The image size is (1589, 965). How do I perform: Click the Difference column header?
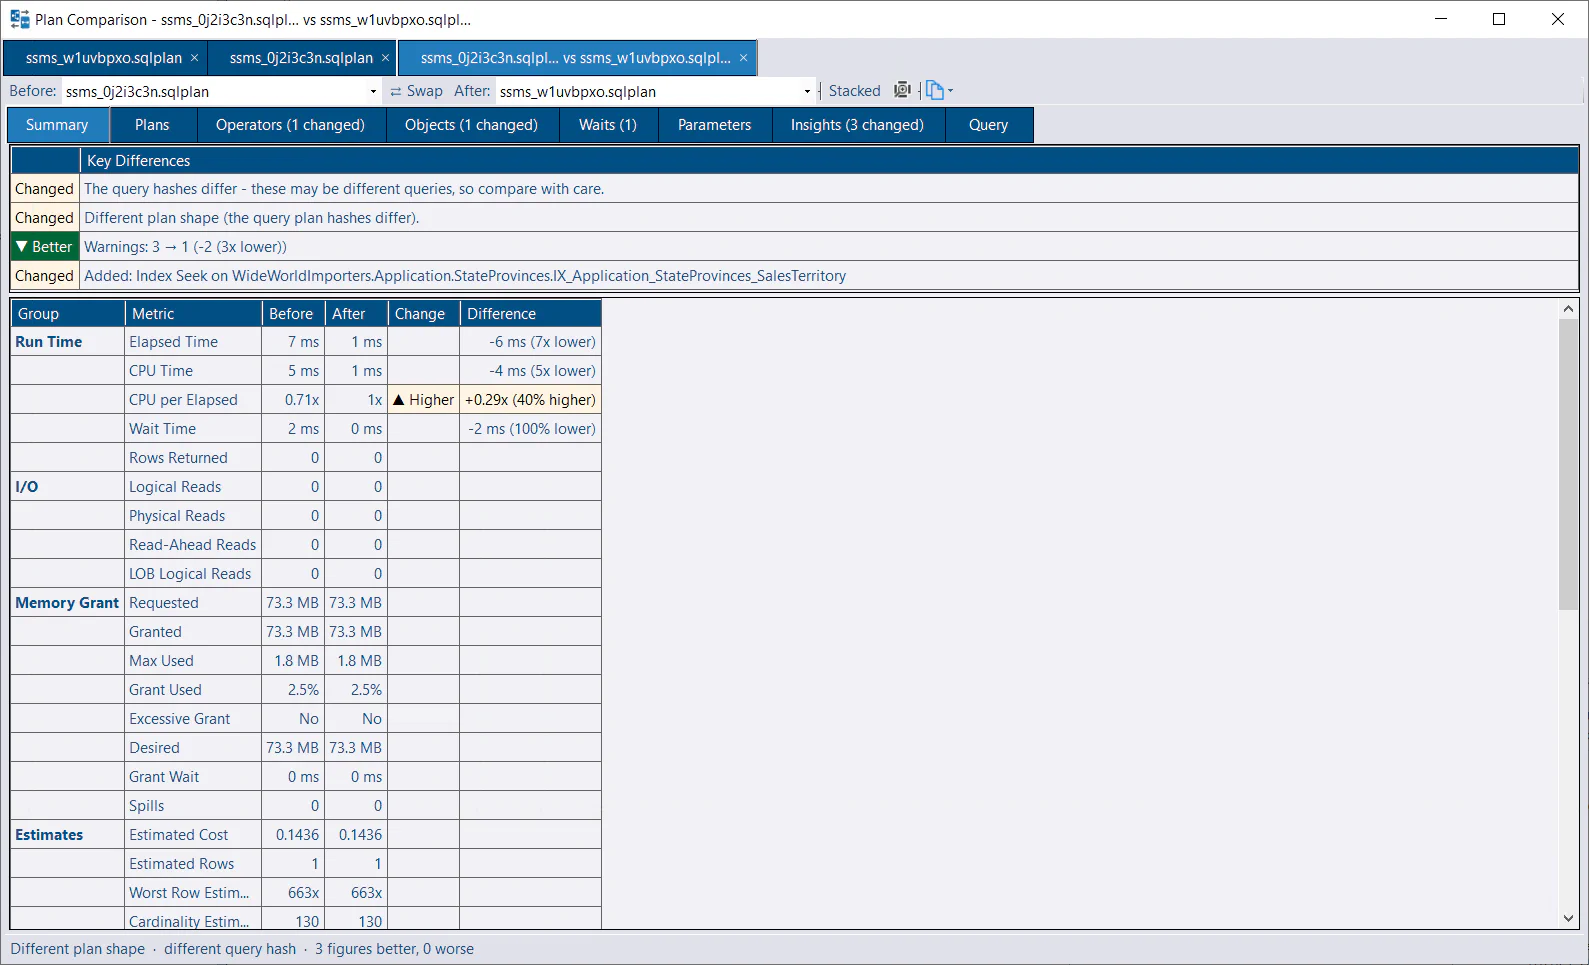click(x=531, y=314)
